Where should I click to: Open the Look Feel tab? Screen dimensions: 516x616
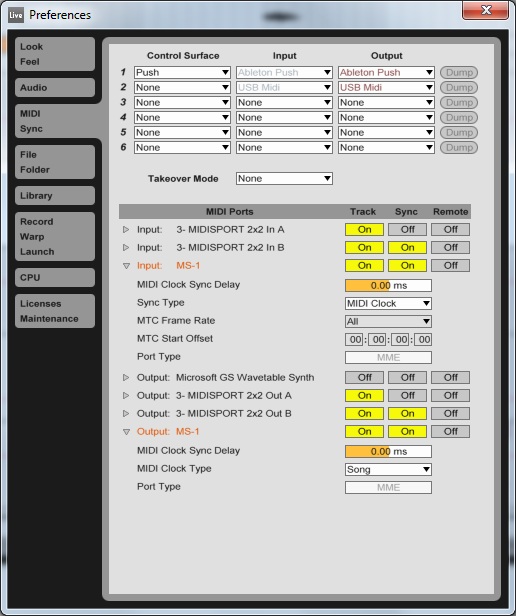tap(55, 54)
